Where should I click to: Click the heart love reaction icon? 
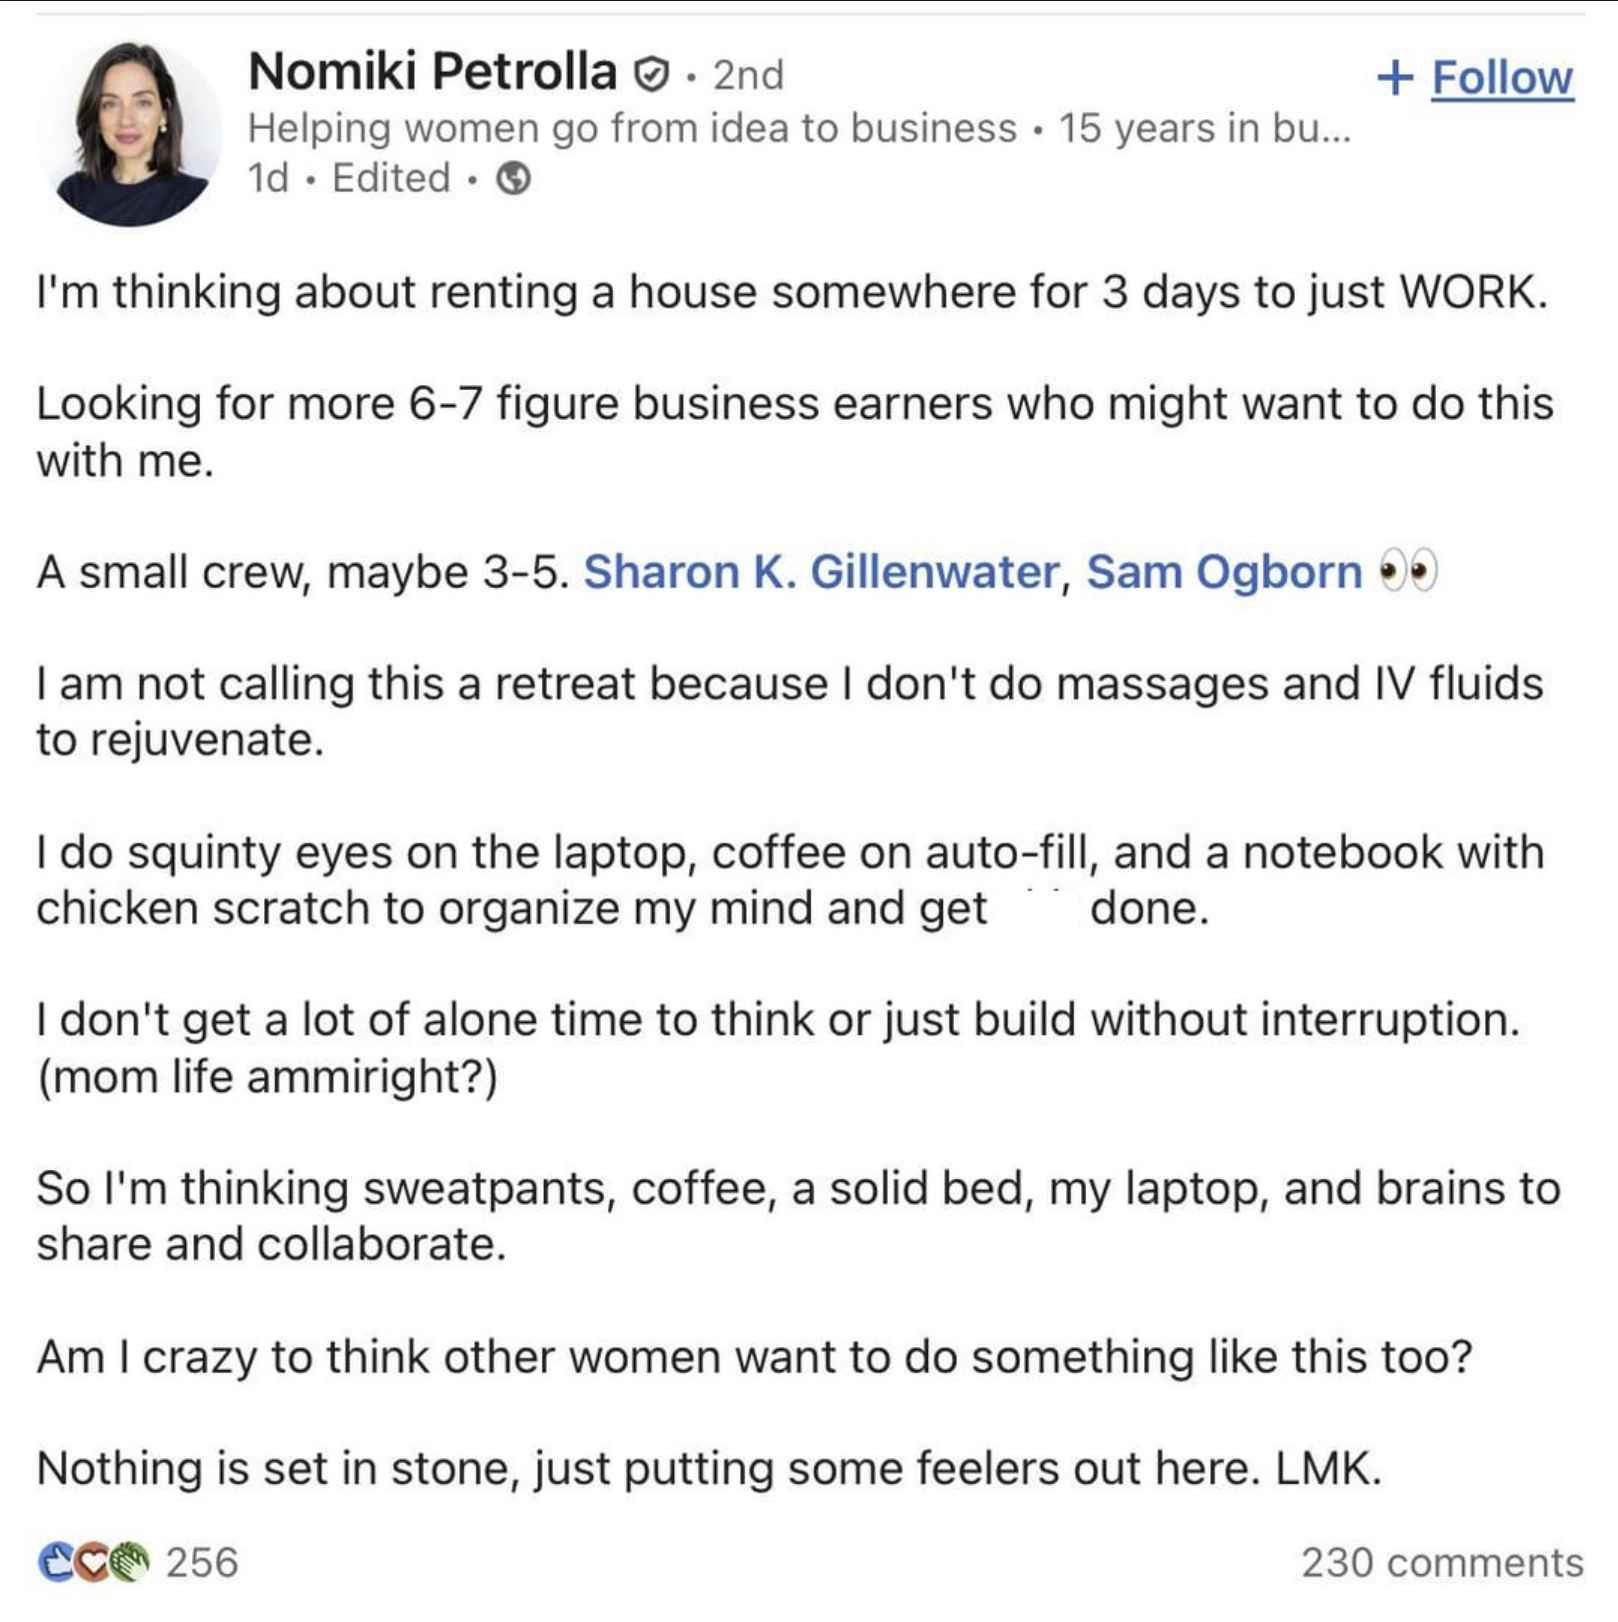click(x=92, y=1562)
